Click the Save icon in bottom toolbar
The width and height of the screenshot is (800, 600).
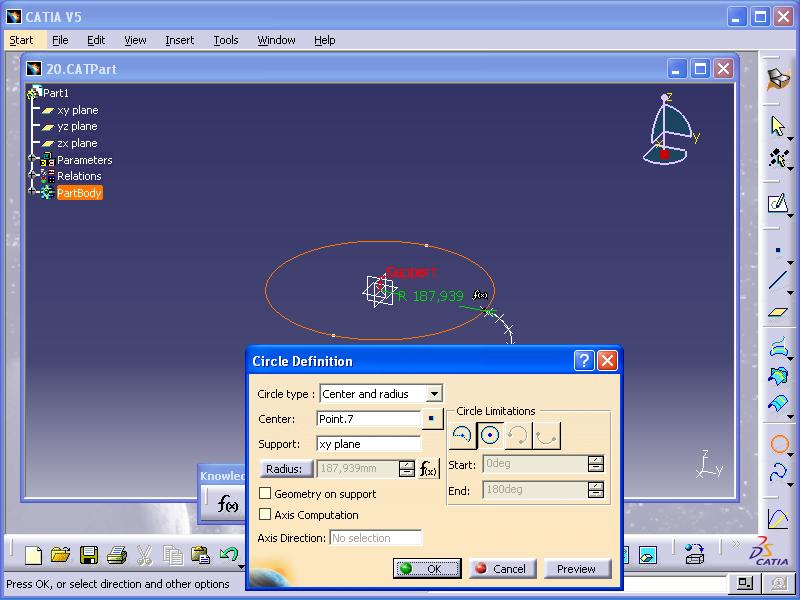tap(88, 554)
